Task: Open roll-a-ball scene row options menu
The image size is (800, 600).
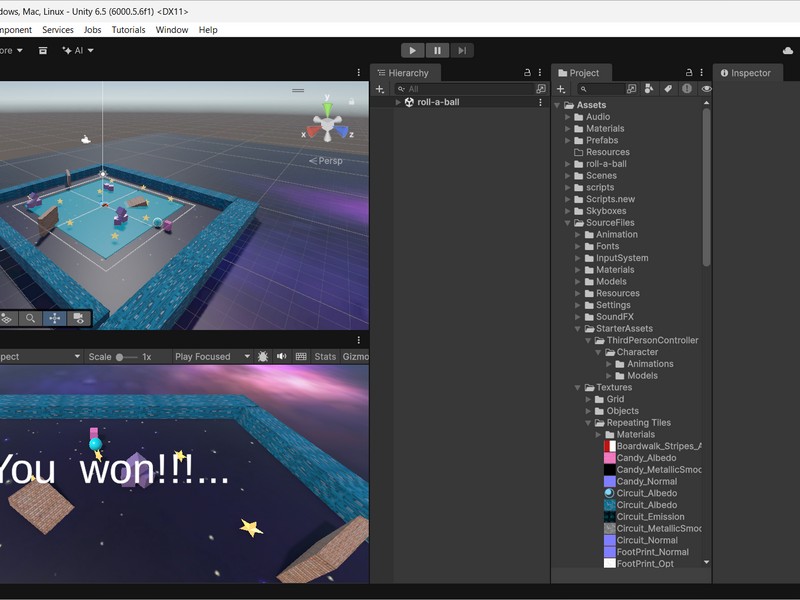Action: pos(540,102)
